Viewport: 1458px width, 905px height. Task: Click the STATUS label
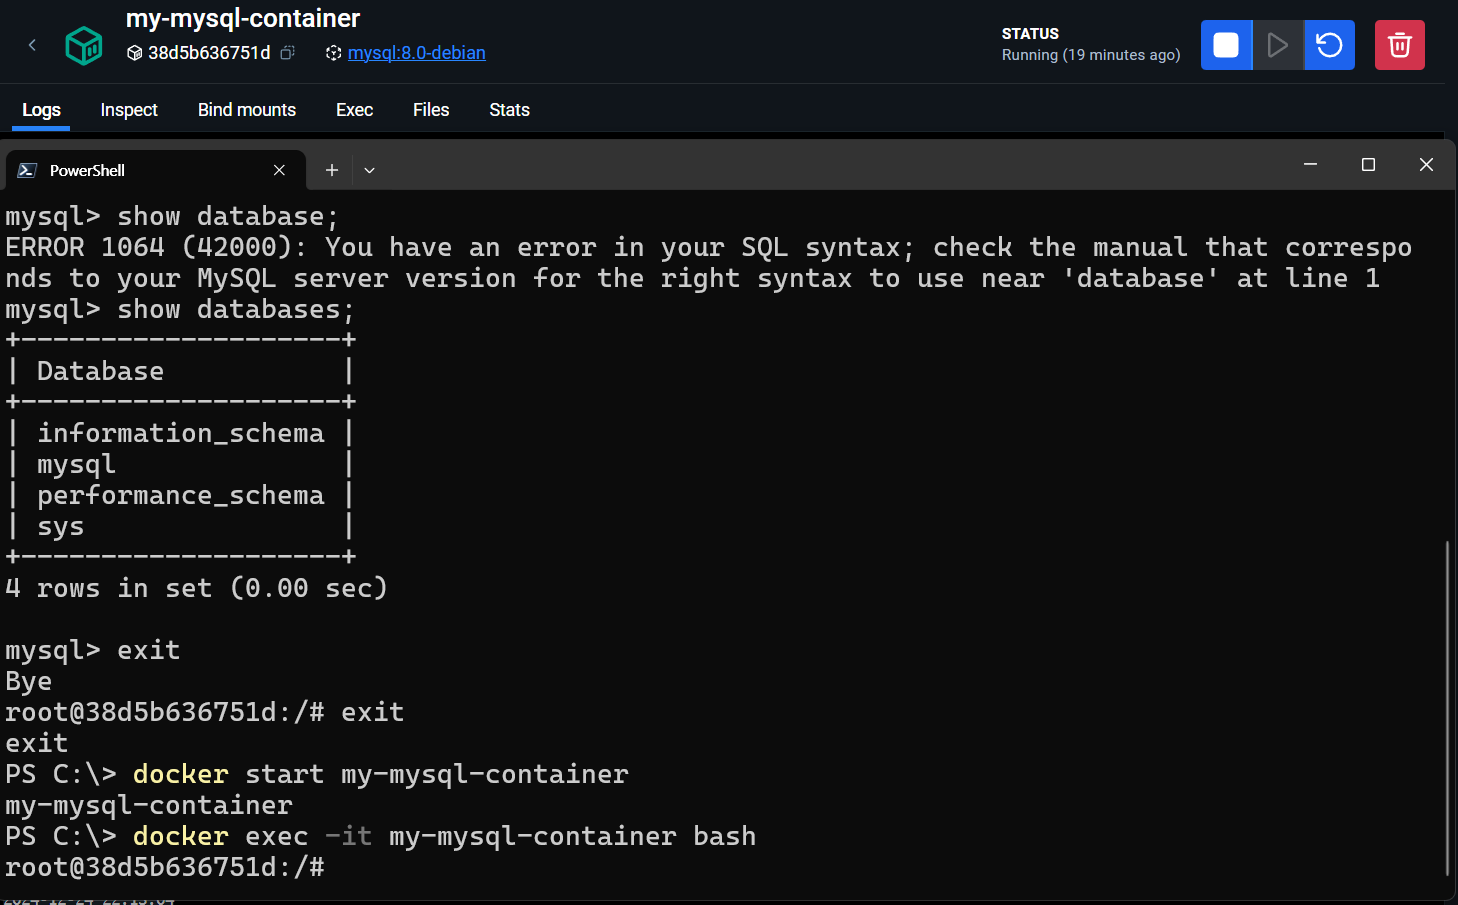coord(1030,33)
